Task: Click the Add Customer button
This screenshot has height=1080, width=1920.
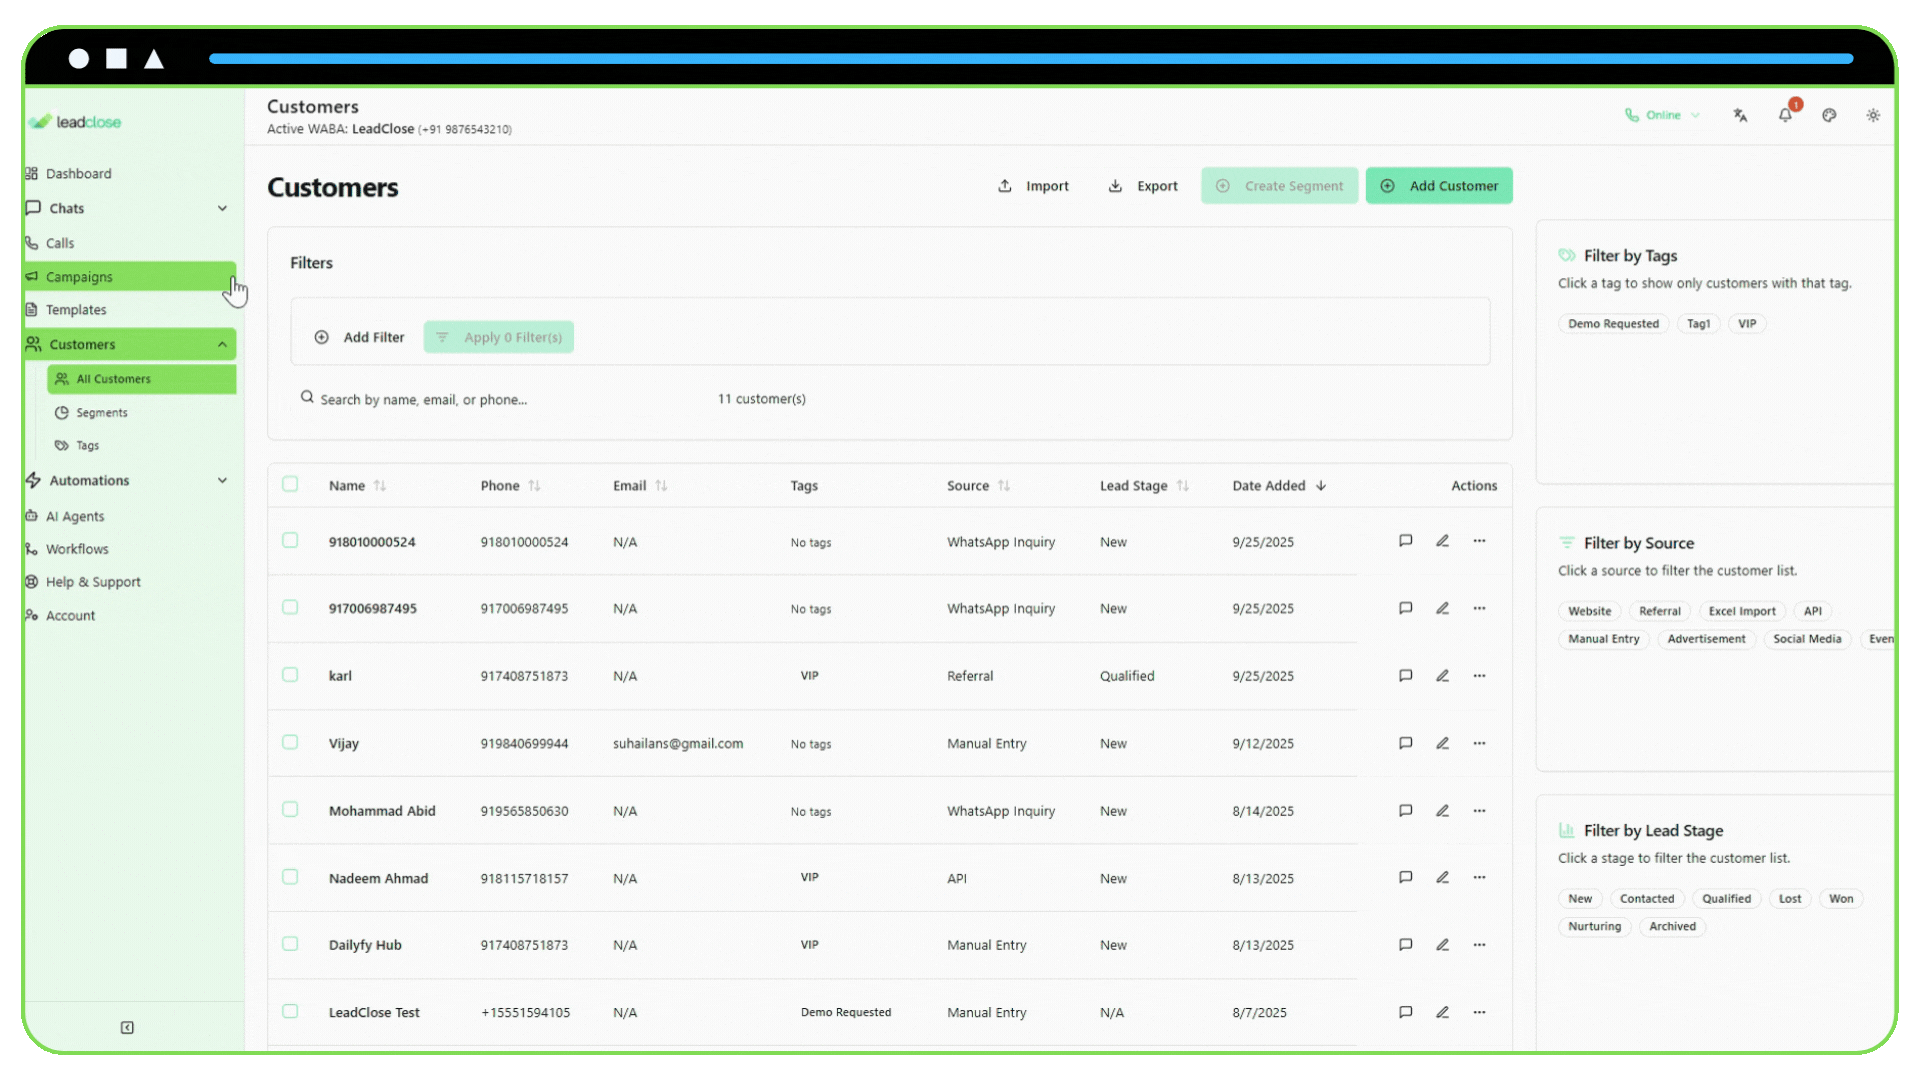Action: [x=1439, y=186]
